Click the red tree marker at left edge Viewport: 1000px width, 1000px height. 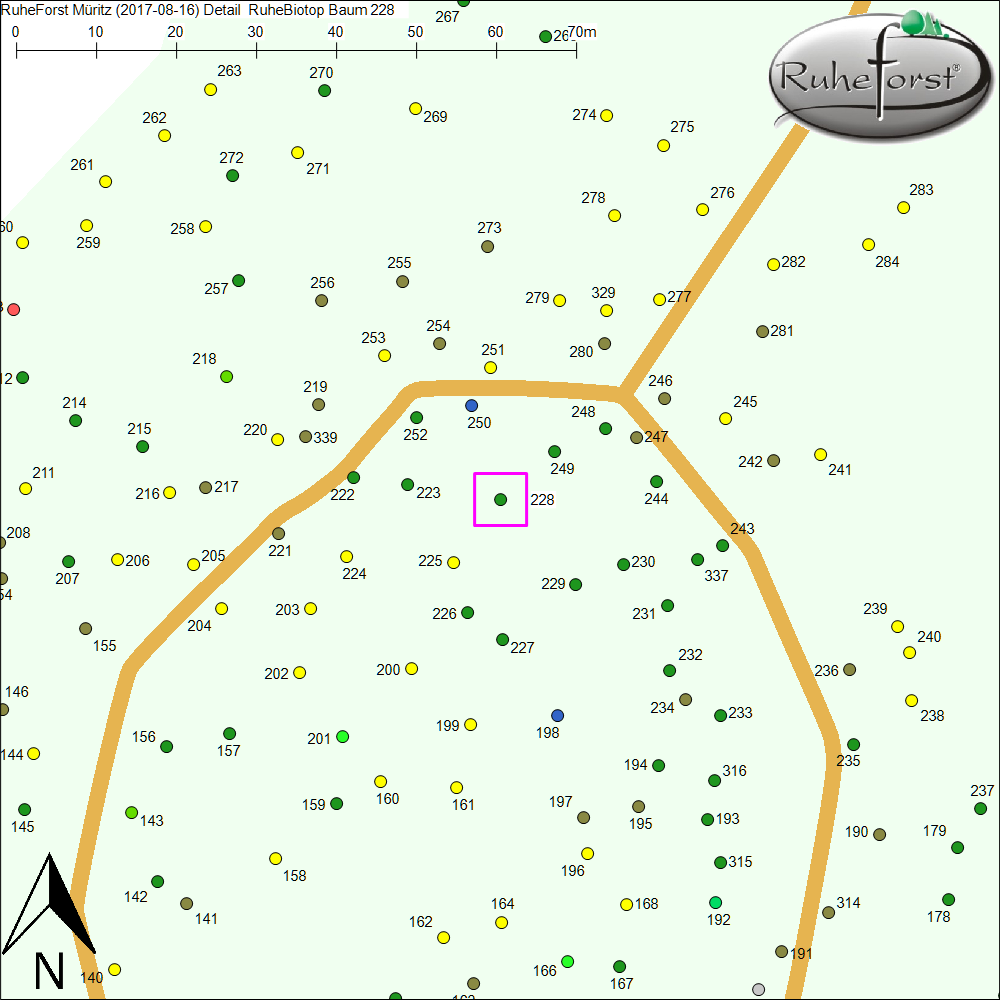point(13,309)
